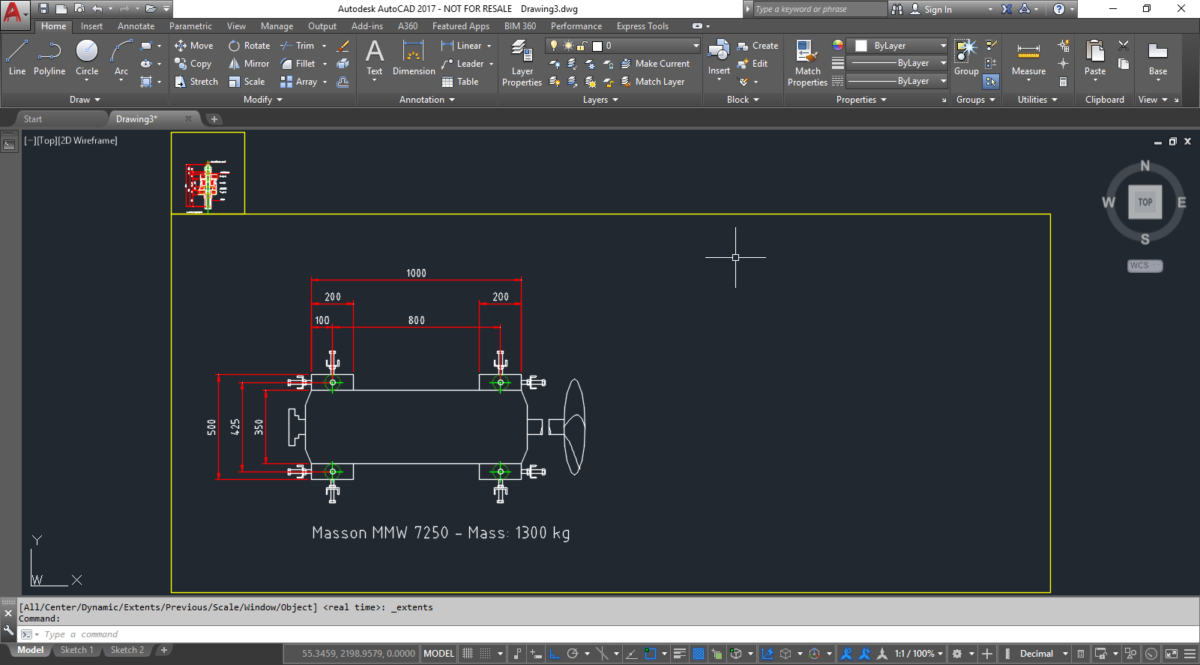
Task: Select the Fillet tool
Action: click(298, 64)
